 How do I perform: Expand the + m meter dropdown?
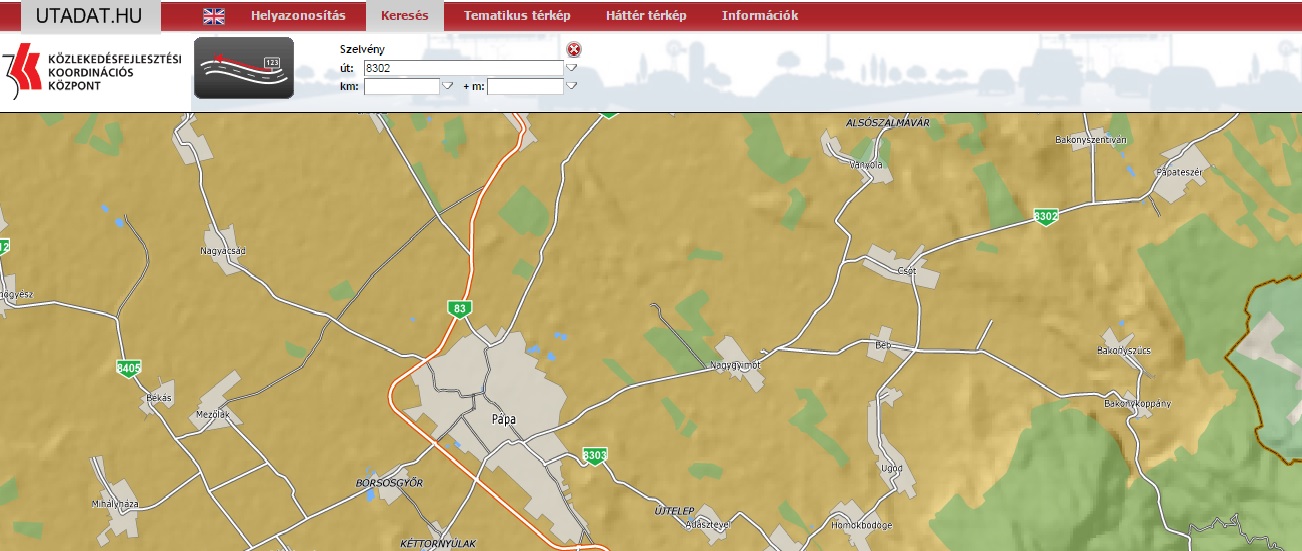coord(571,86)
